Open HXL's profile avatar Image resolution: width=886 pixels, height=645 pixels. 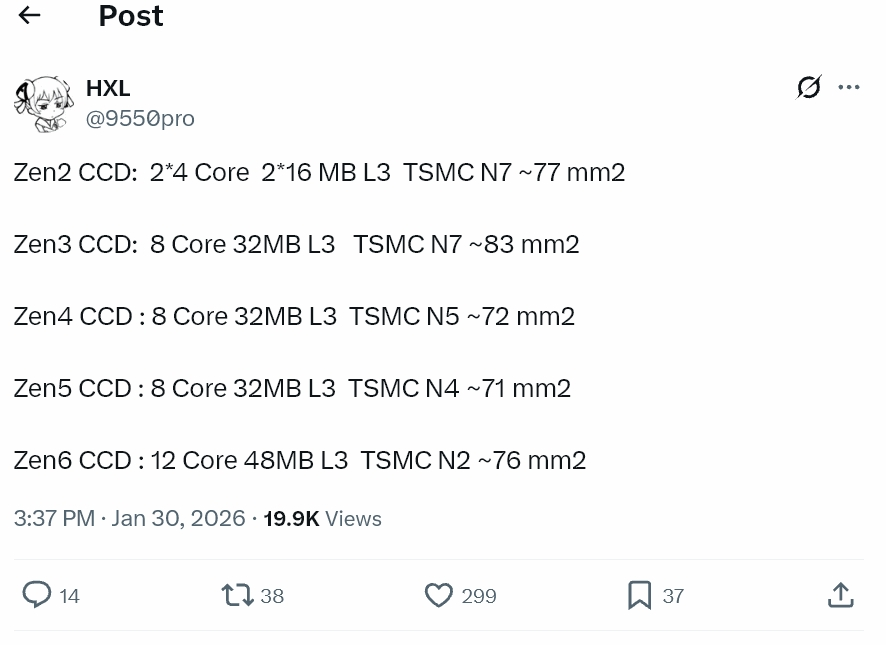pyautogui.click(x=44, y=103)
